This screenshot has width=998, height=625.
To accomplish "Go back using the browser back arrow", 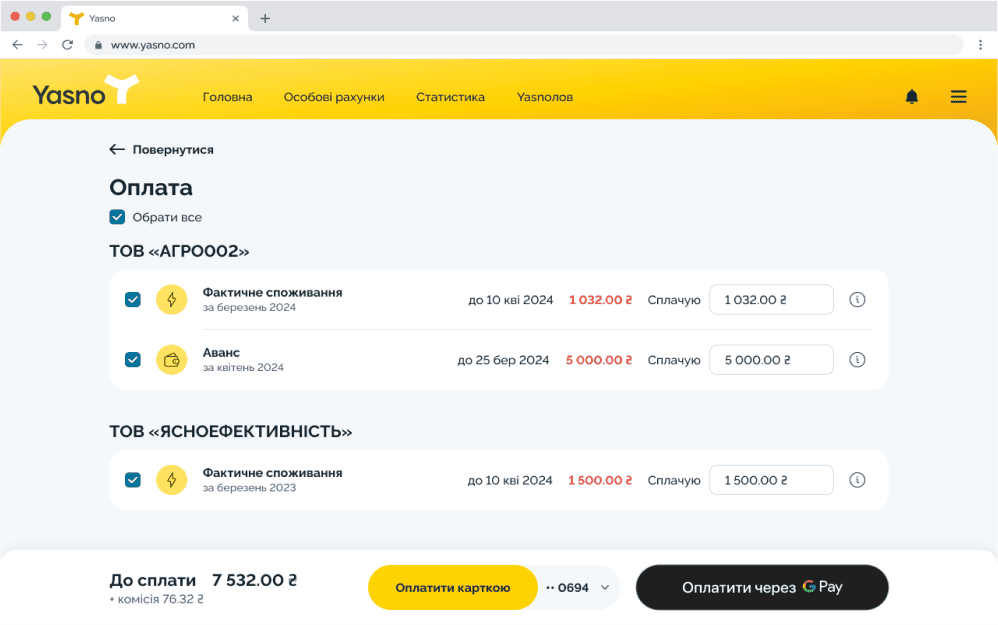I will [x=17, y=45].
